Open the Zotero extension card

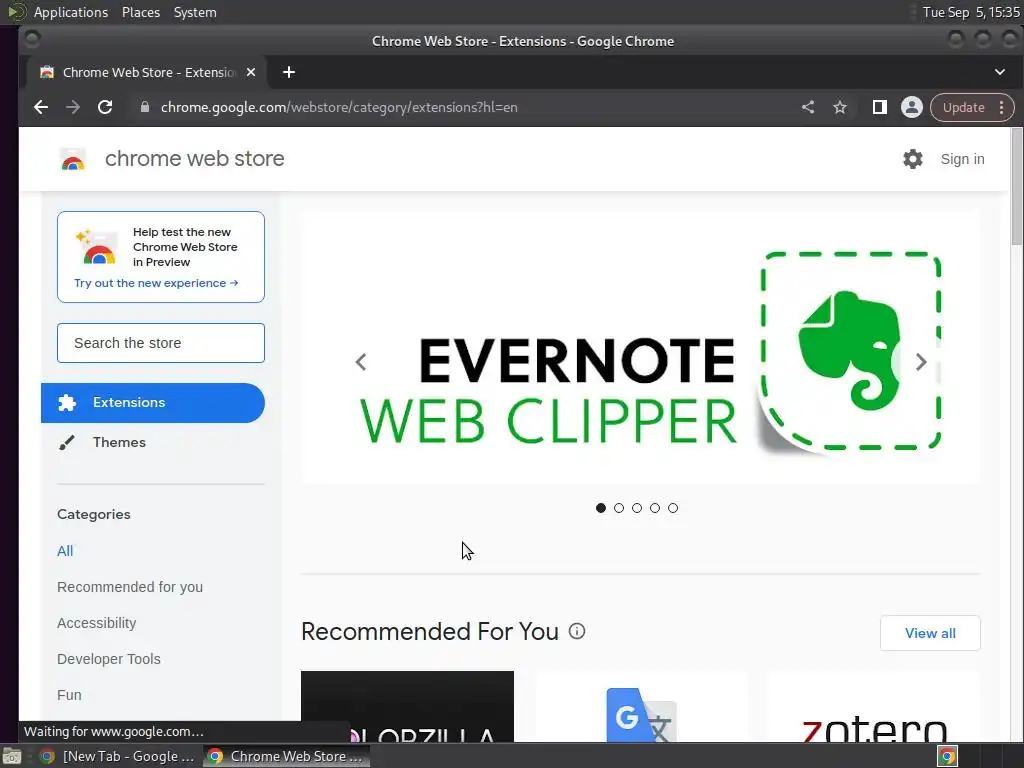[874, 707]
